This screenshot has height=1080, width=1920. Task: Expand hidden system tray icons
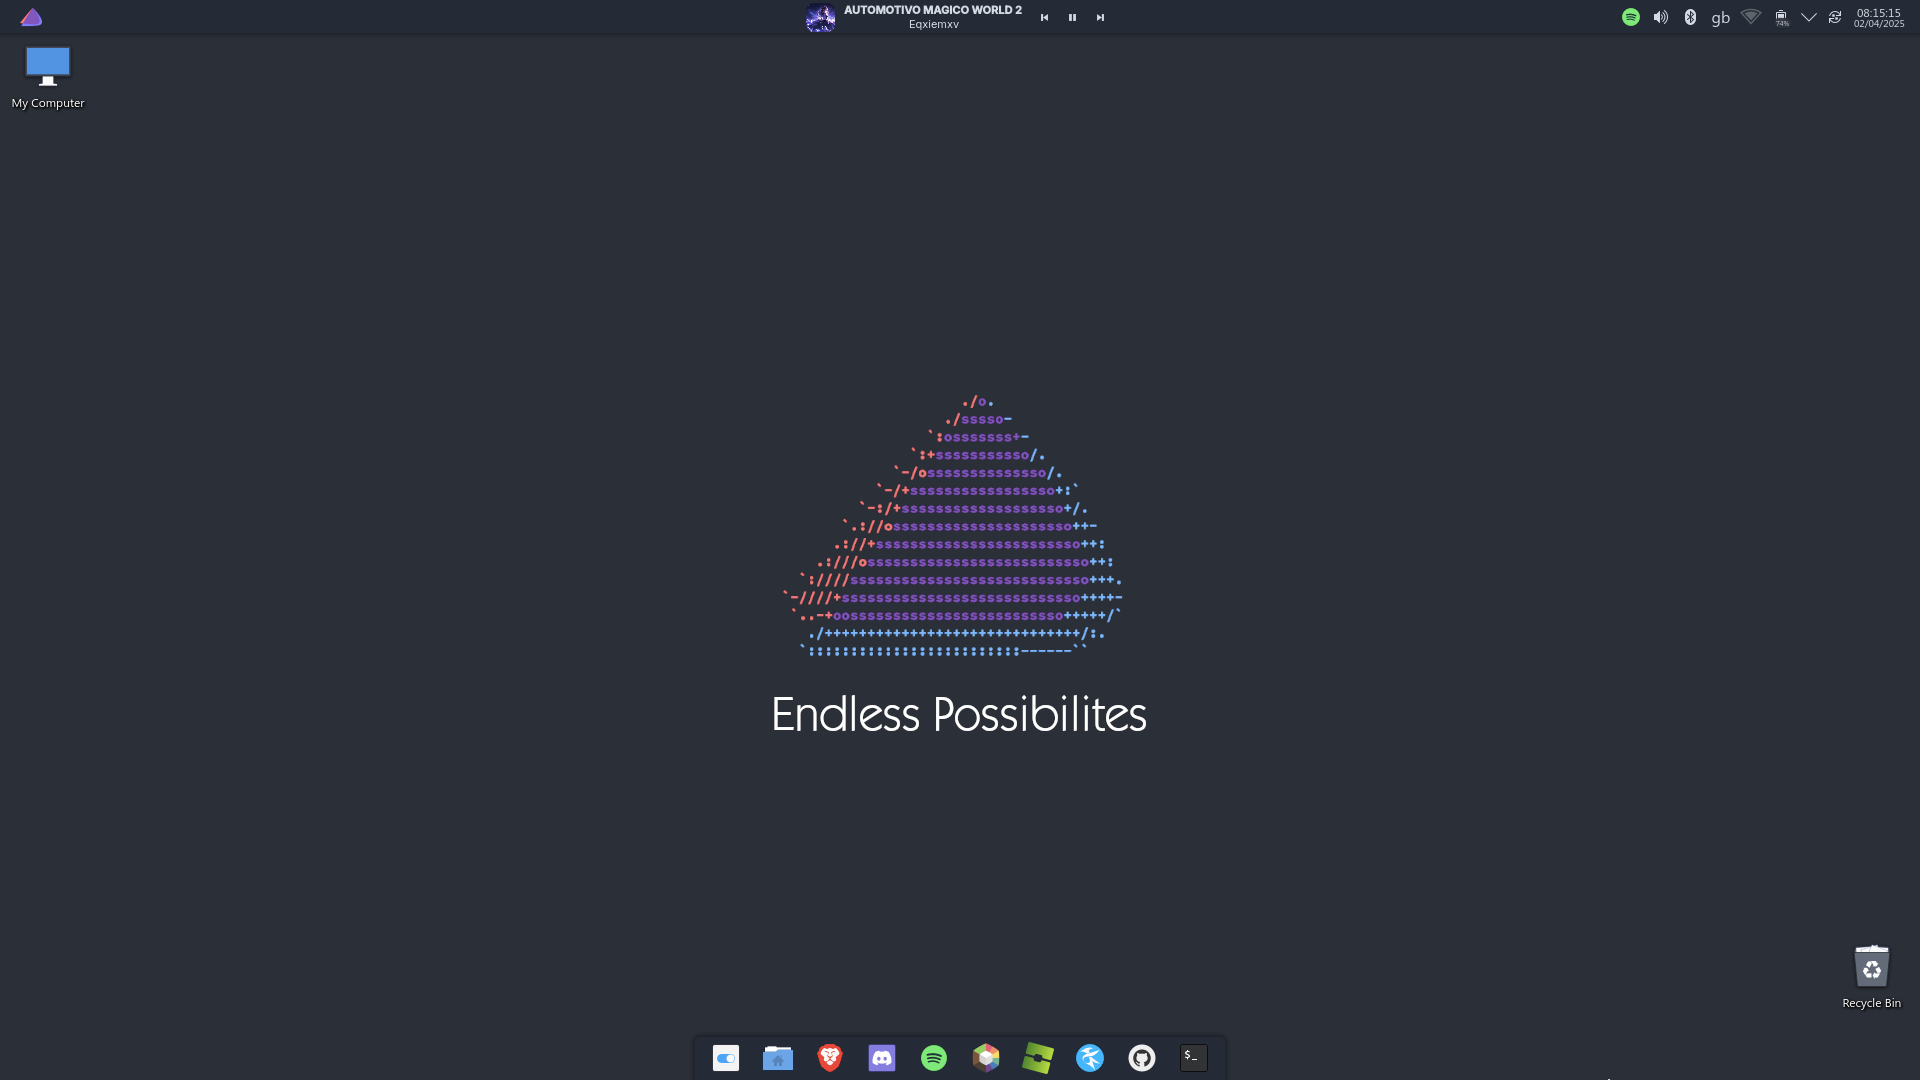pyautogui.click(x=1808, y=17)
